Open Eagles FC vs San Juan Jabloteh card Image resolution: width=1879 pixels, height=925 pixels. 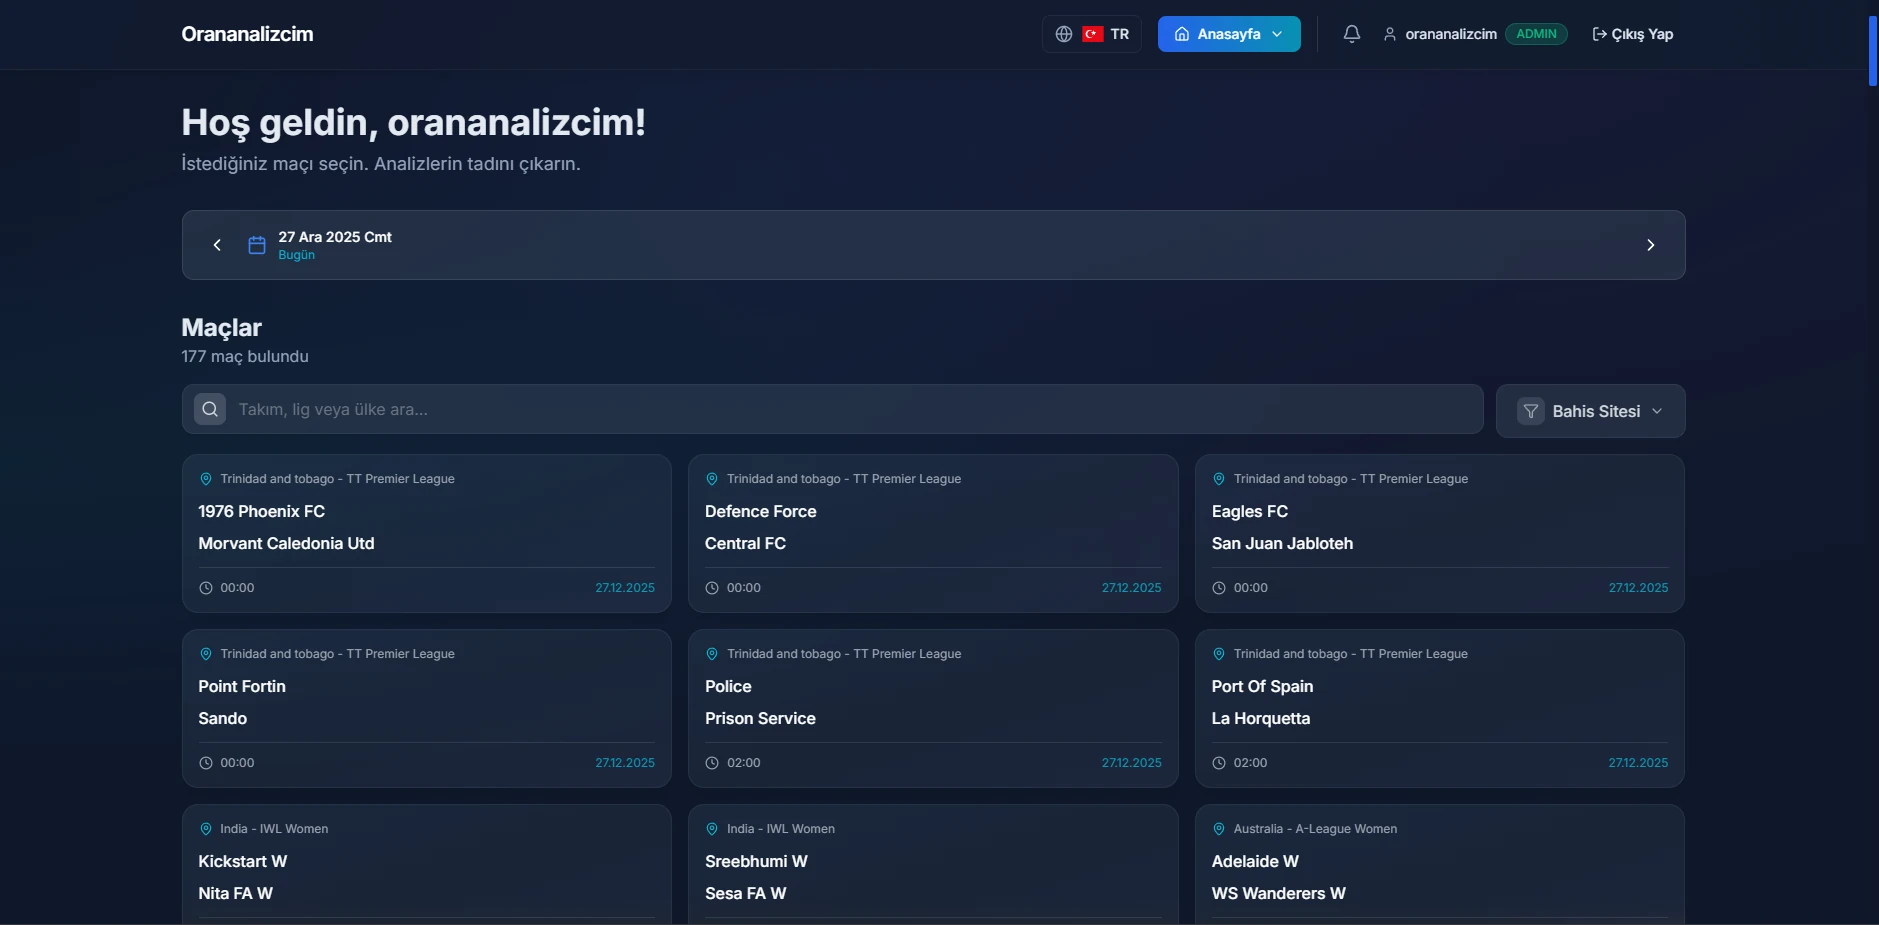pos(1439,533)
